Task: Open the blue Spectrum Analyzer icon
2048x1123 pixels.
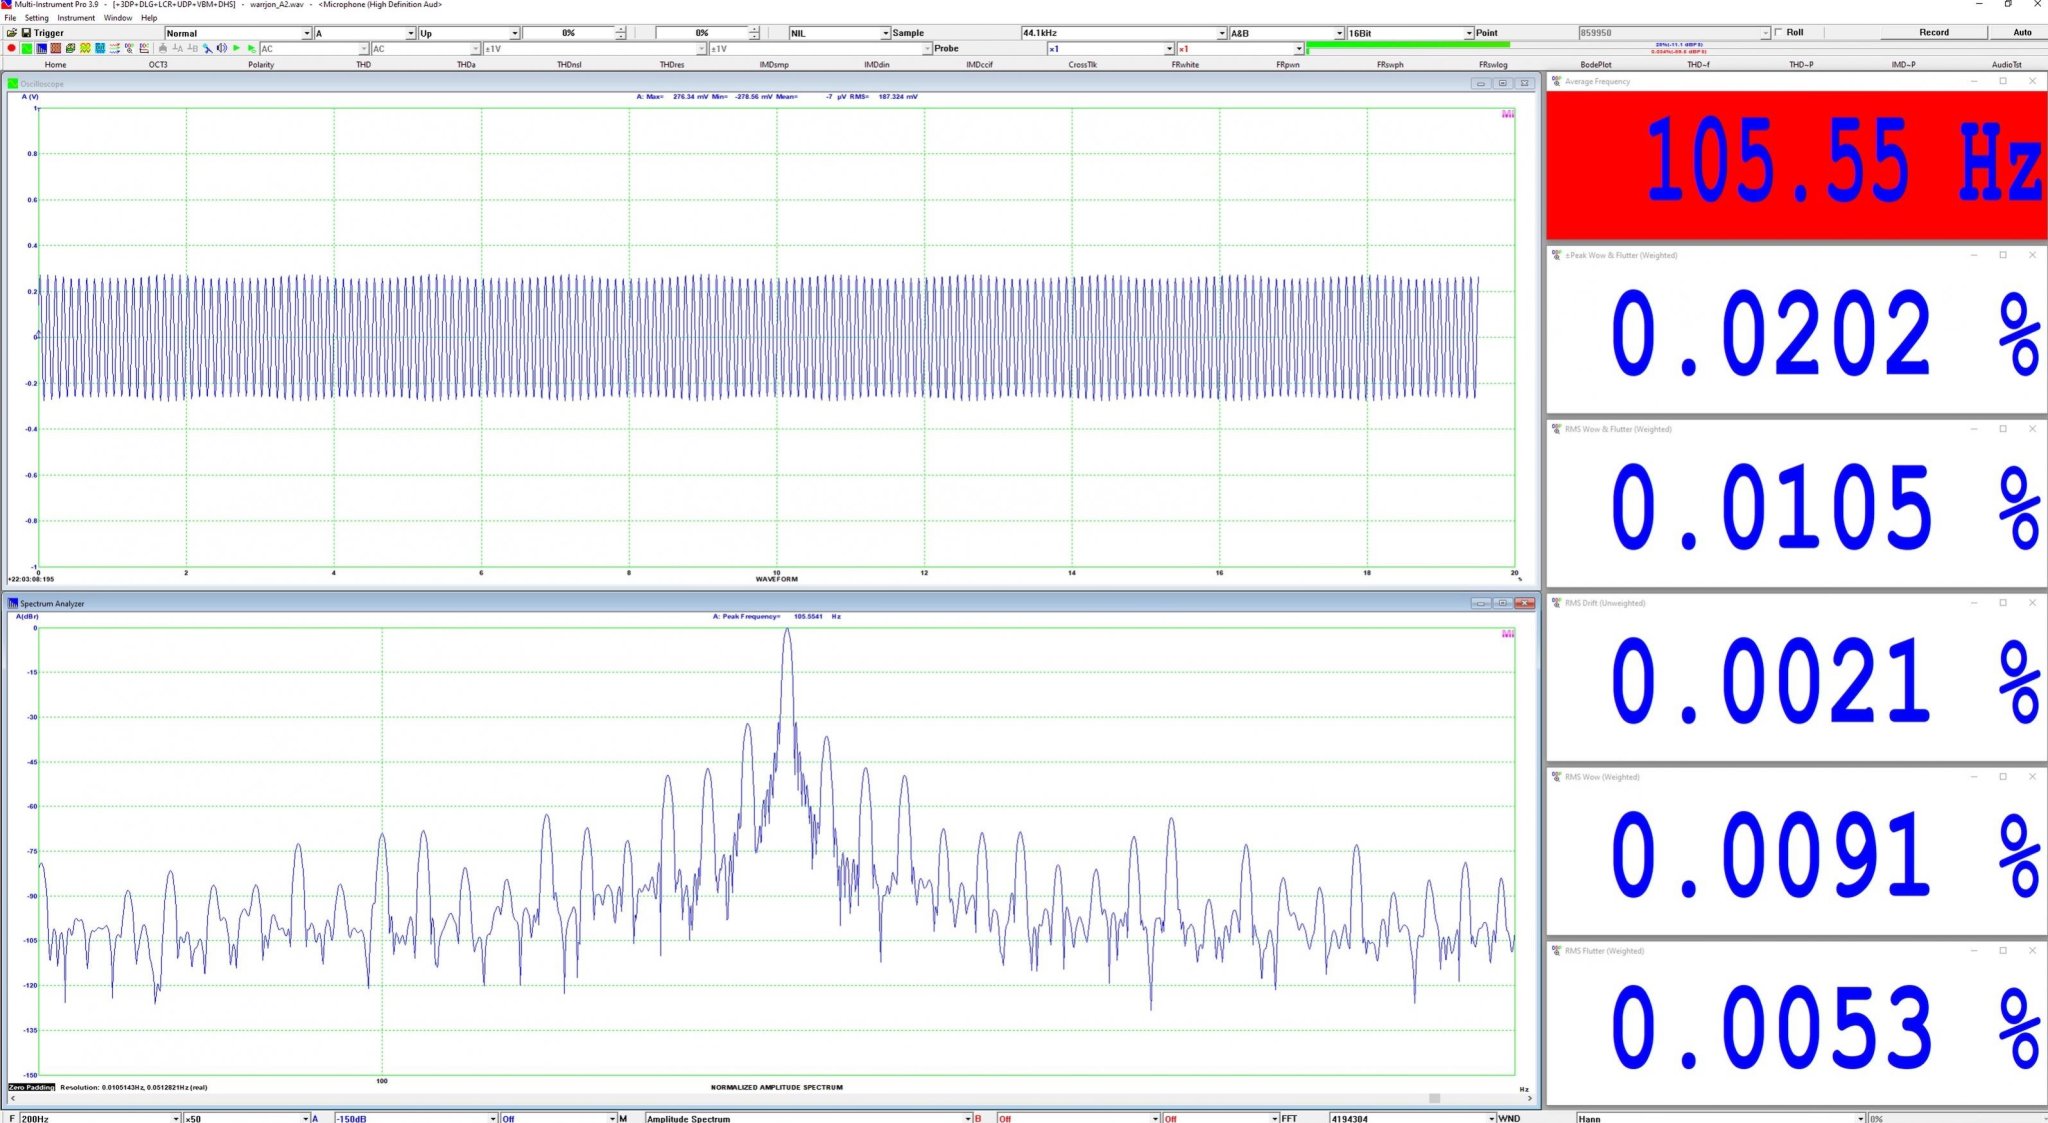Action: click(42, 48)
